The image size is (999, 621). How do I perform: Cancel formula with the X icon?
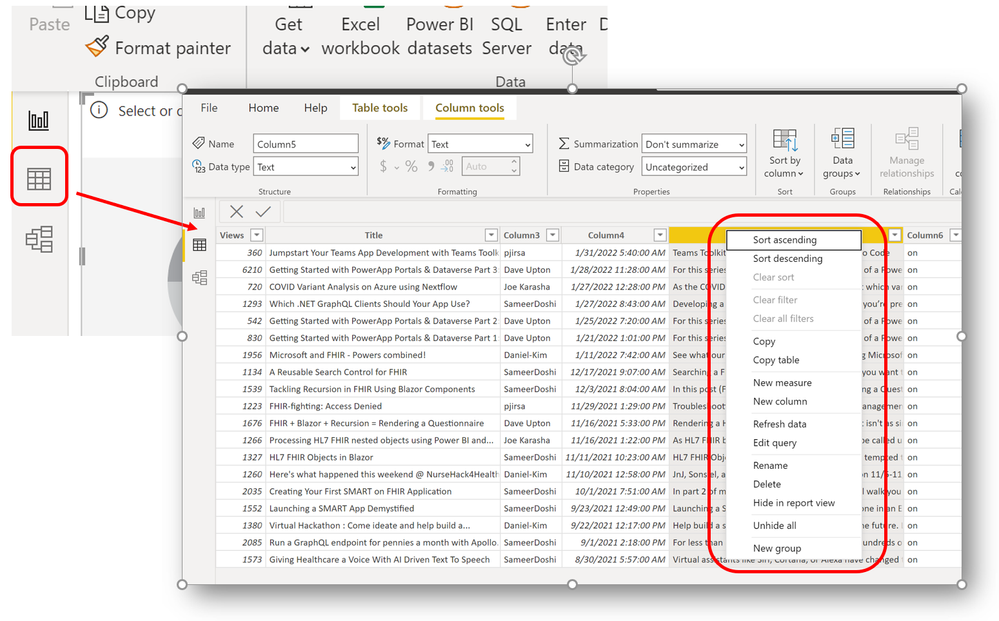coord(236,211)
